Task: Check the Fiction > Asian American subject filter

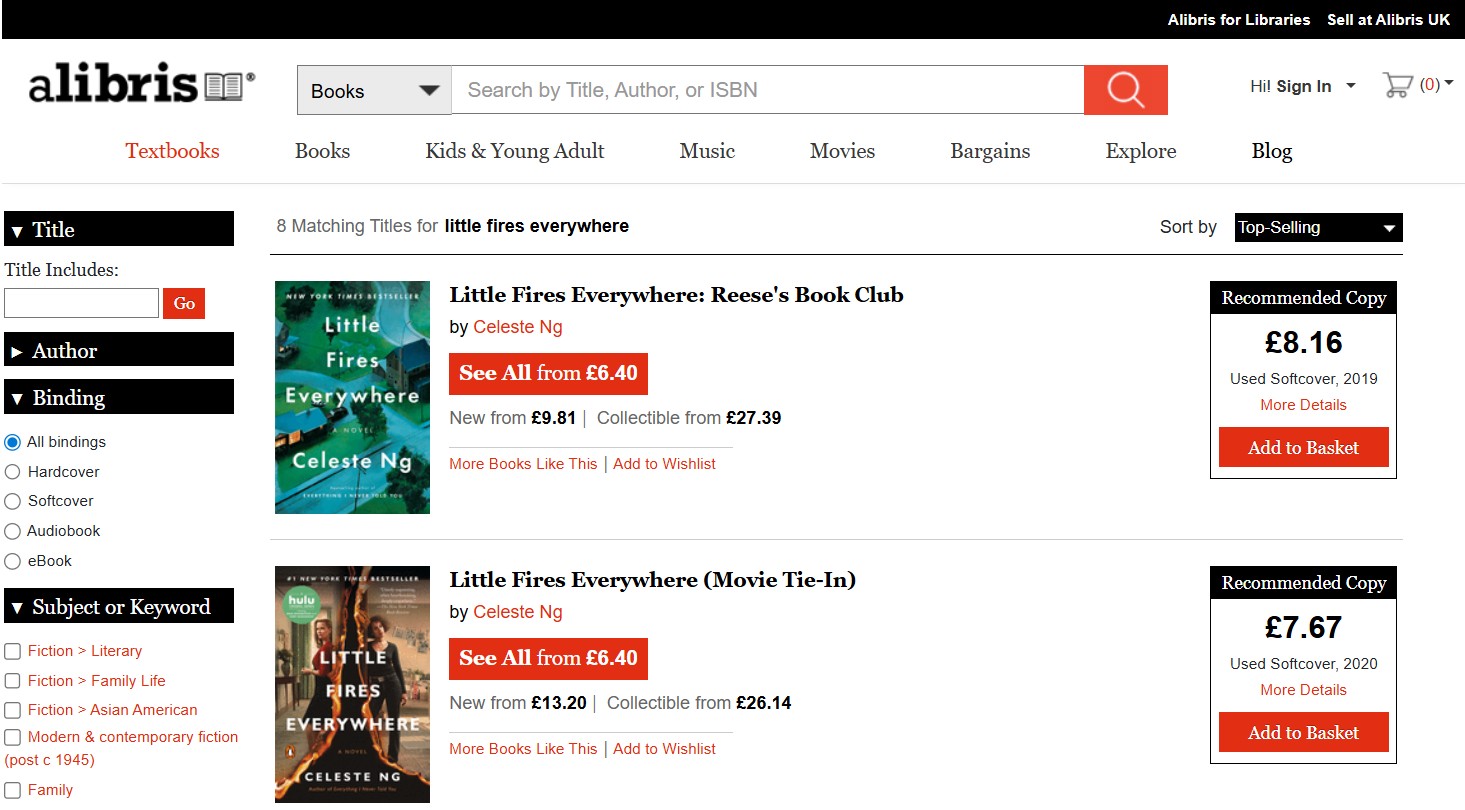Action: tap(12, 710)
